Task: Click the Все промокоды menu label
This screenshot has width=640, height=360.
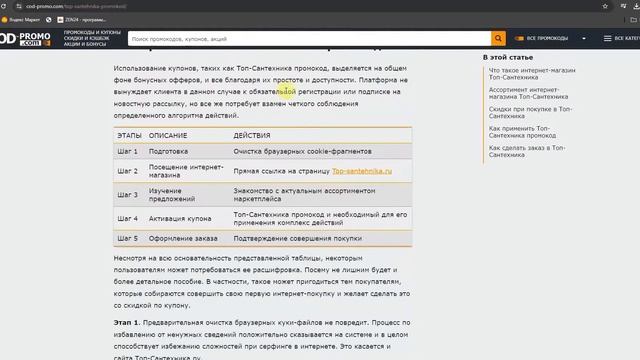Action: 547,38
